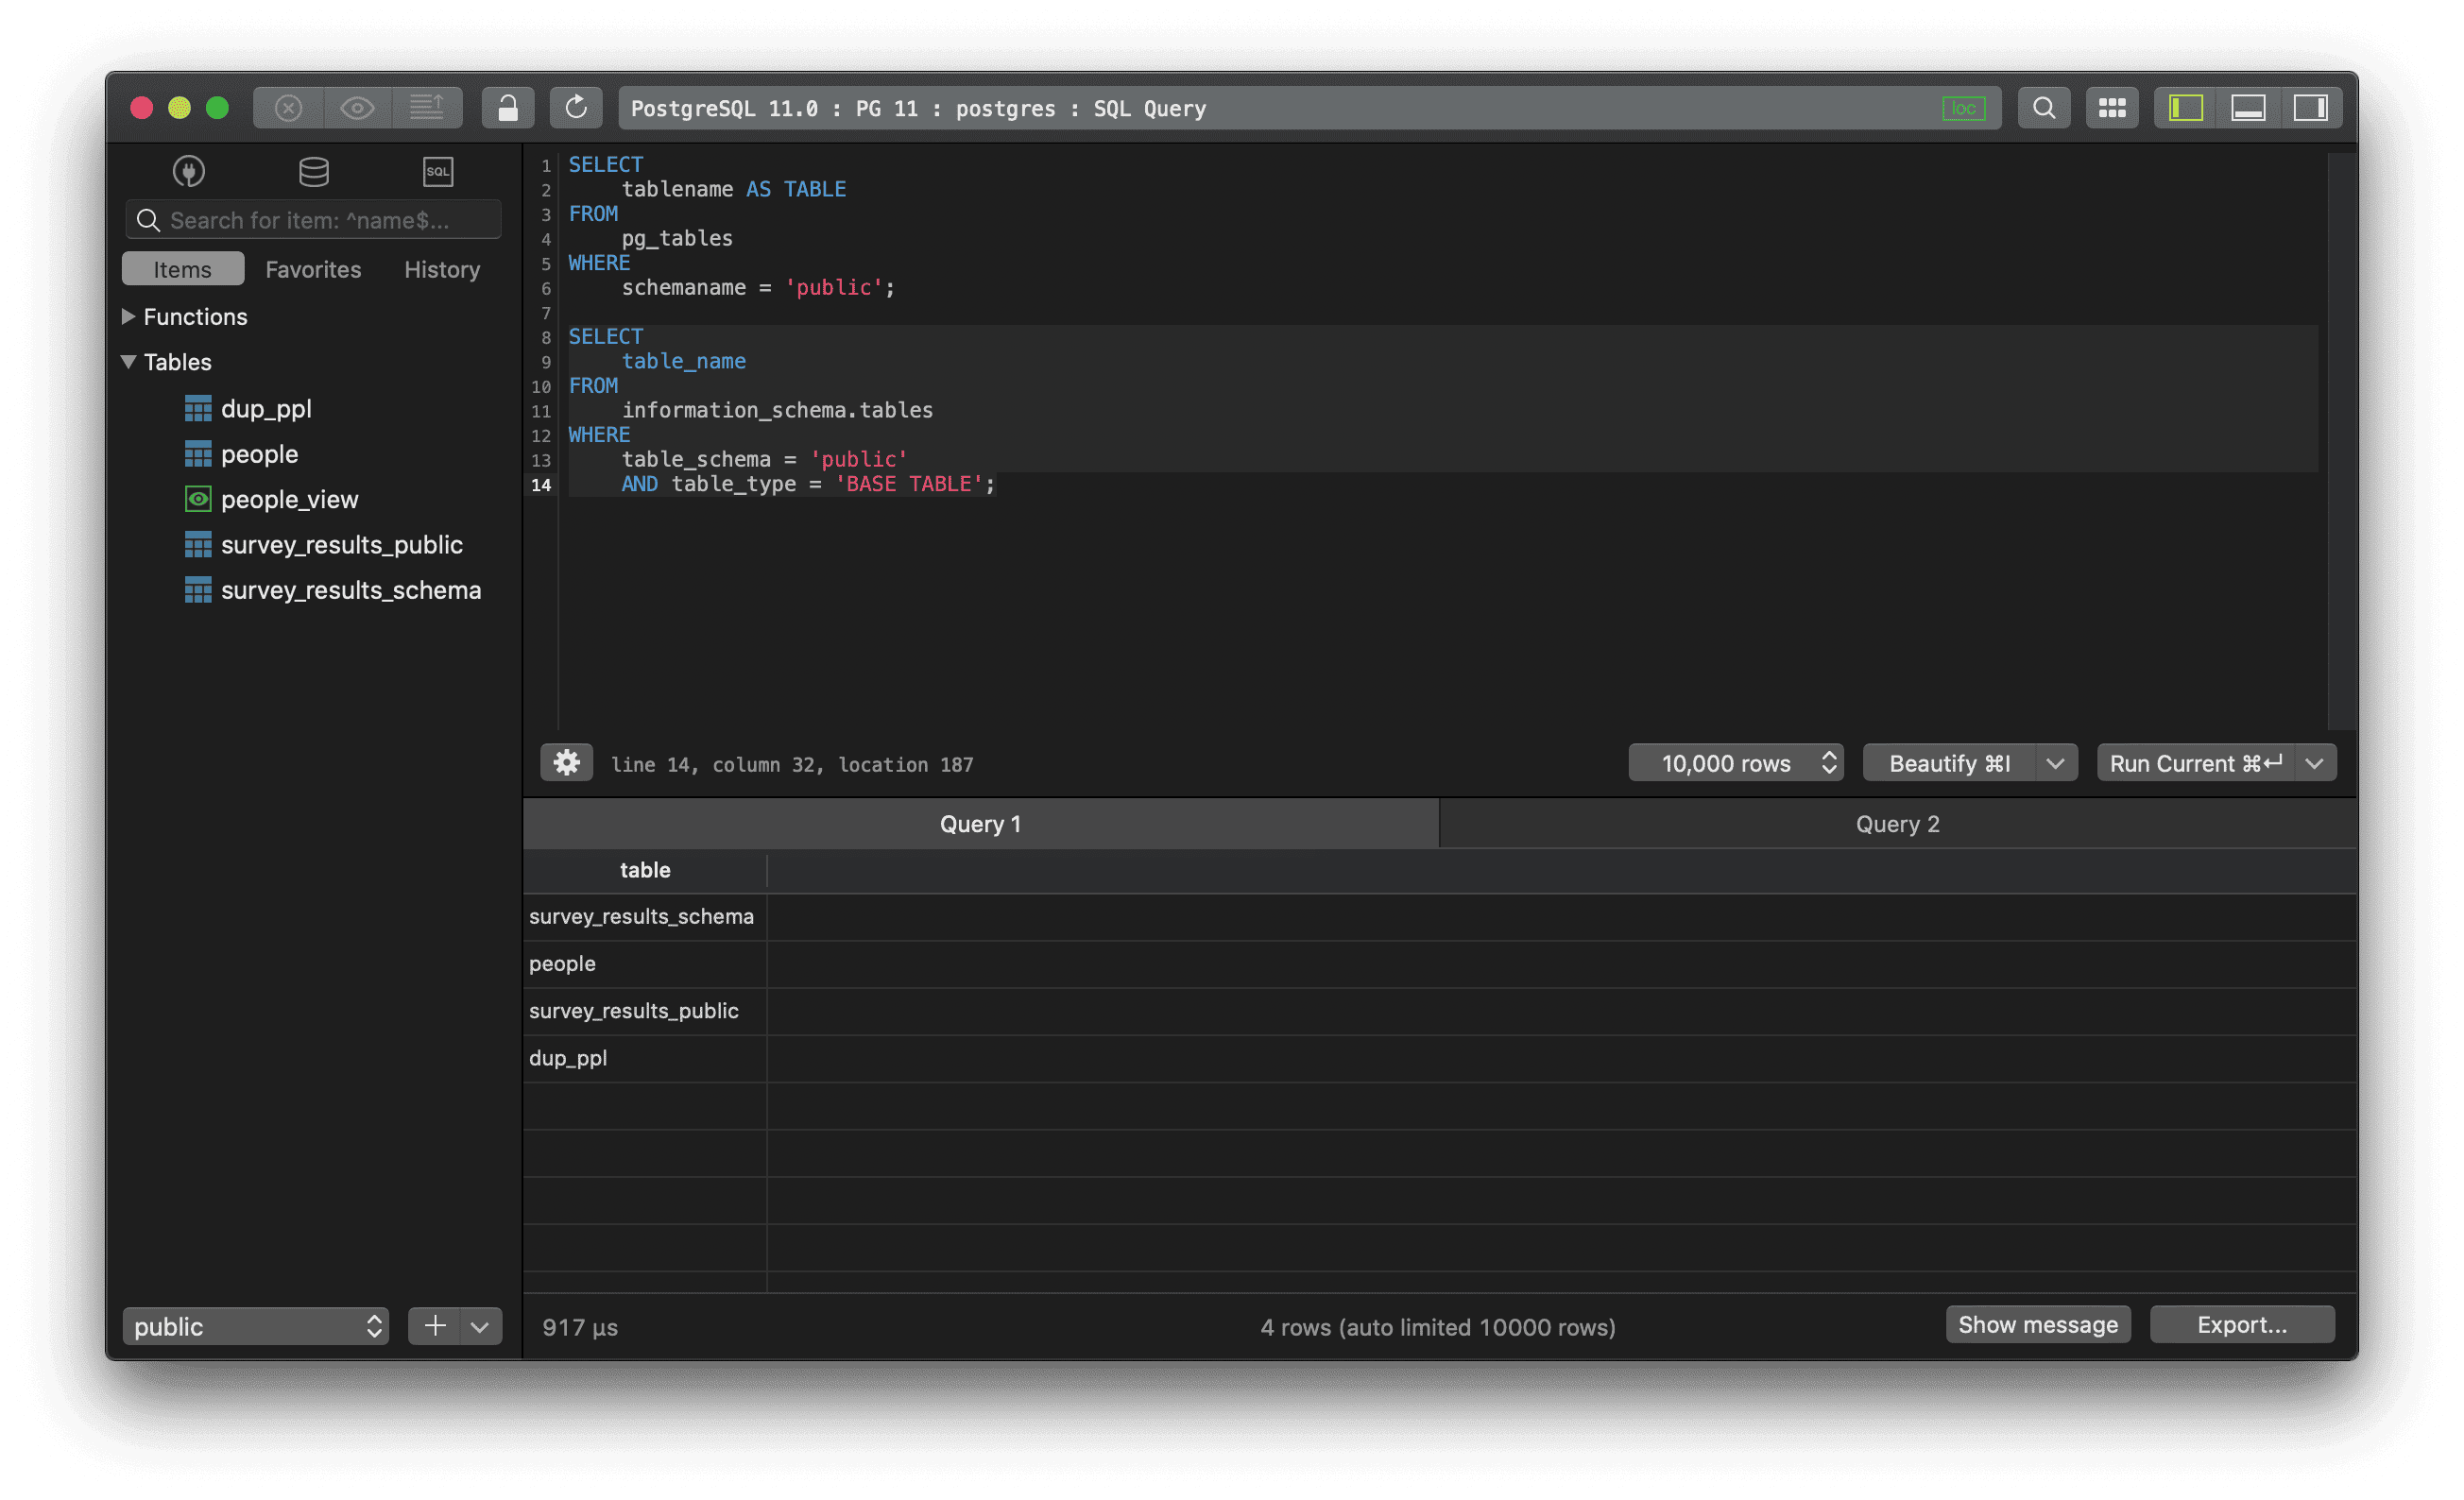
Task: Collapse the Tables tree section
Action: point(129,362)
